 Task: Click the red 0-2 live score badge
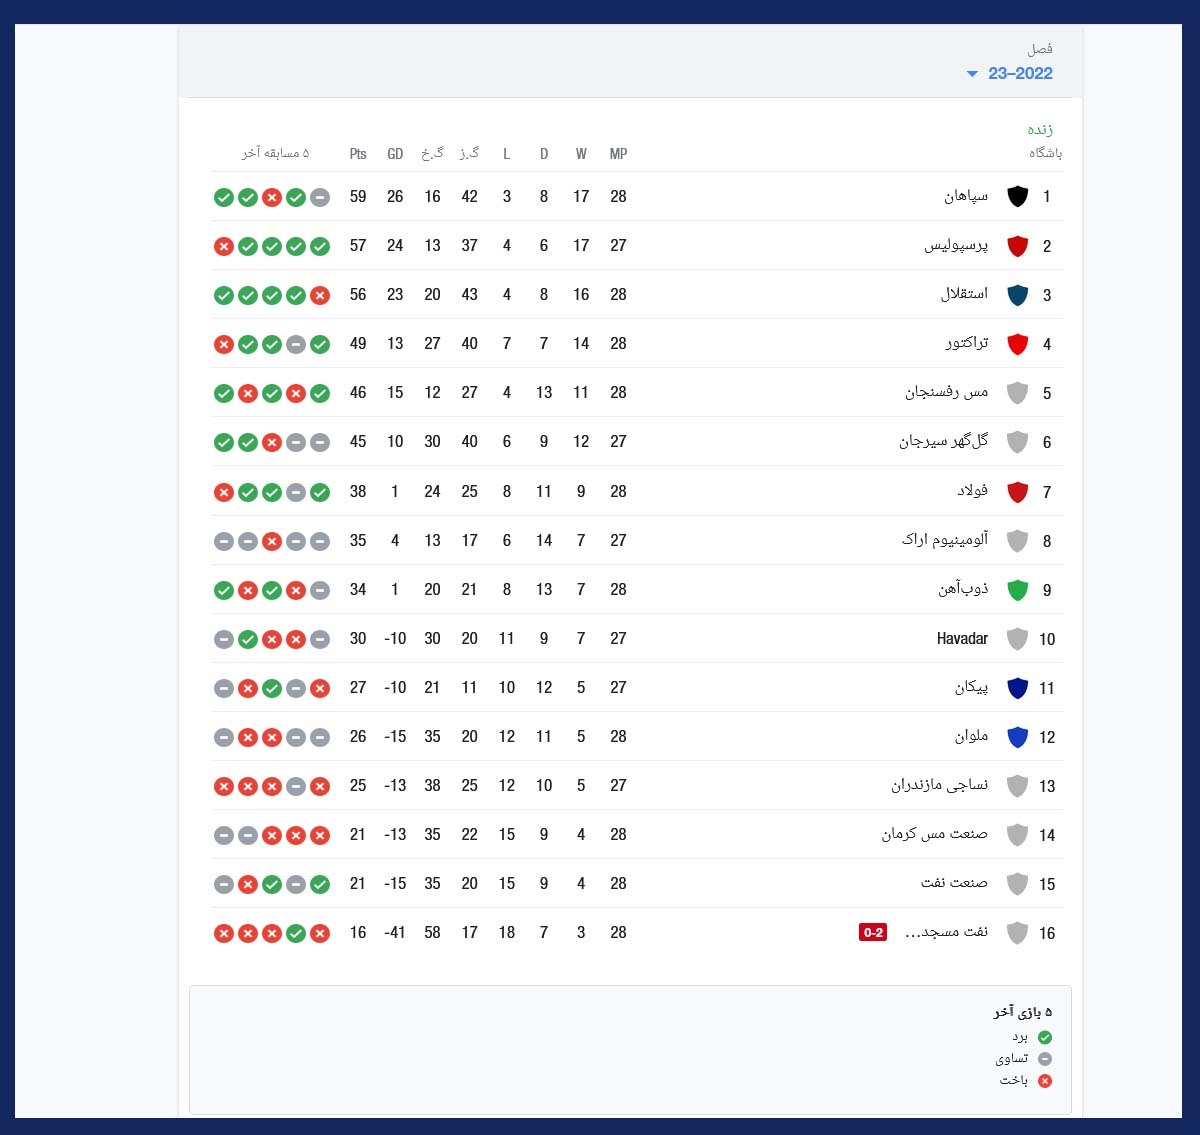tap(873, 931)
